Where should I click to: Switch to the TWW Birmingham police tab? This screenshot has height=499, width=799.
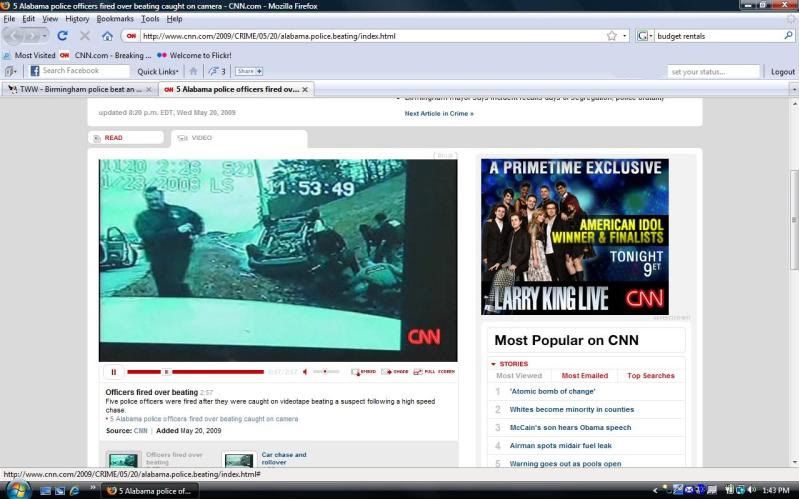click(x=80, y=89)
